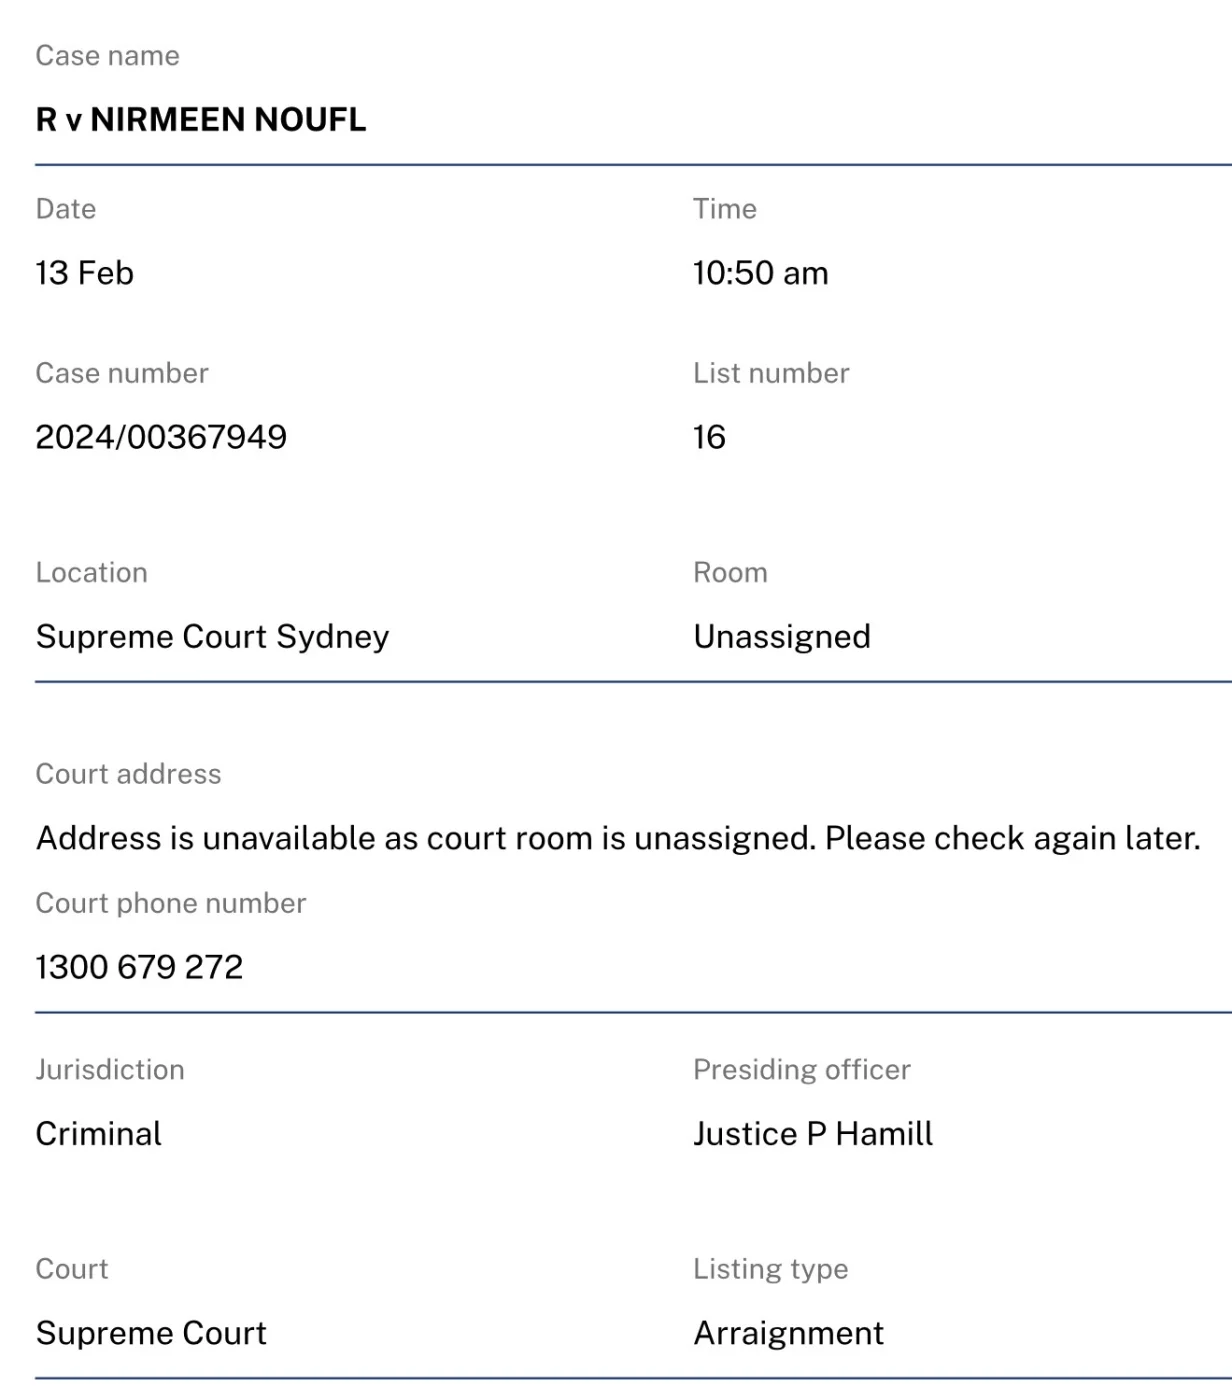Click the Court address label
Screen dimensions: 1232x1400
128,774
